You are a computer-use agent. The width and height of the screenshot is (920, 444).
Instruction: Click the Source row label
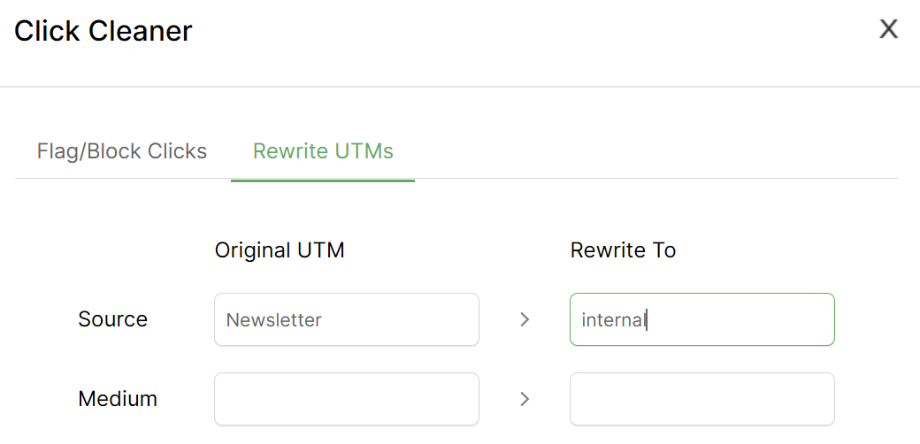pyautogui.click(x=113, y=319)
